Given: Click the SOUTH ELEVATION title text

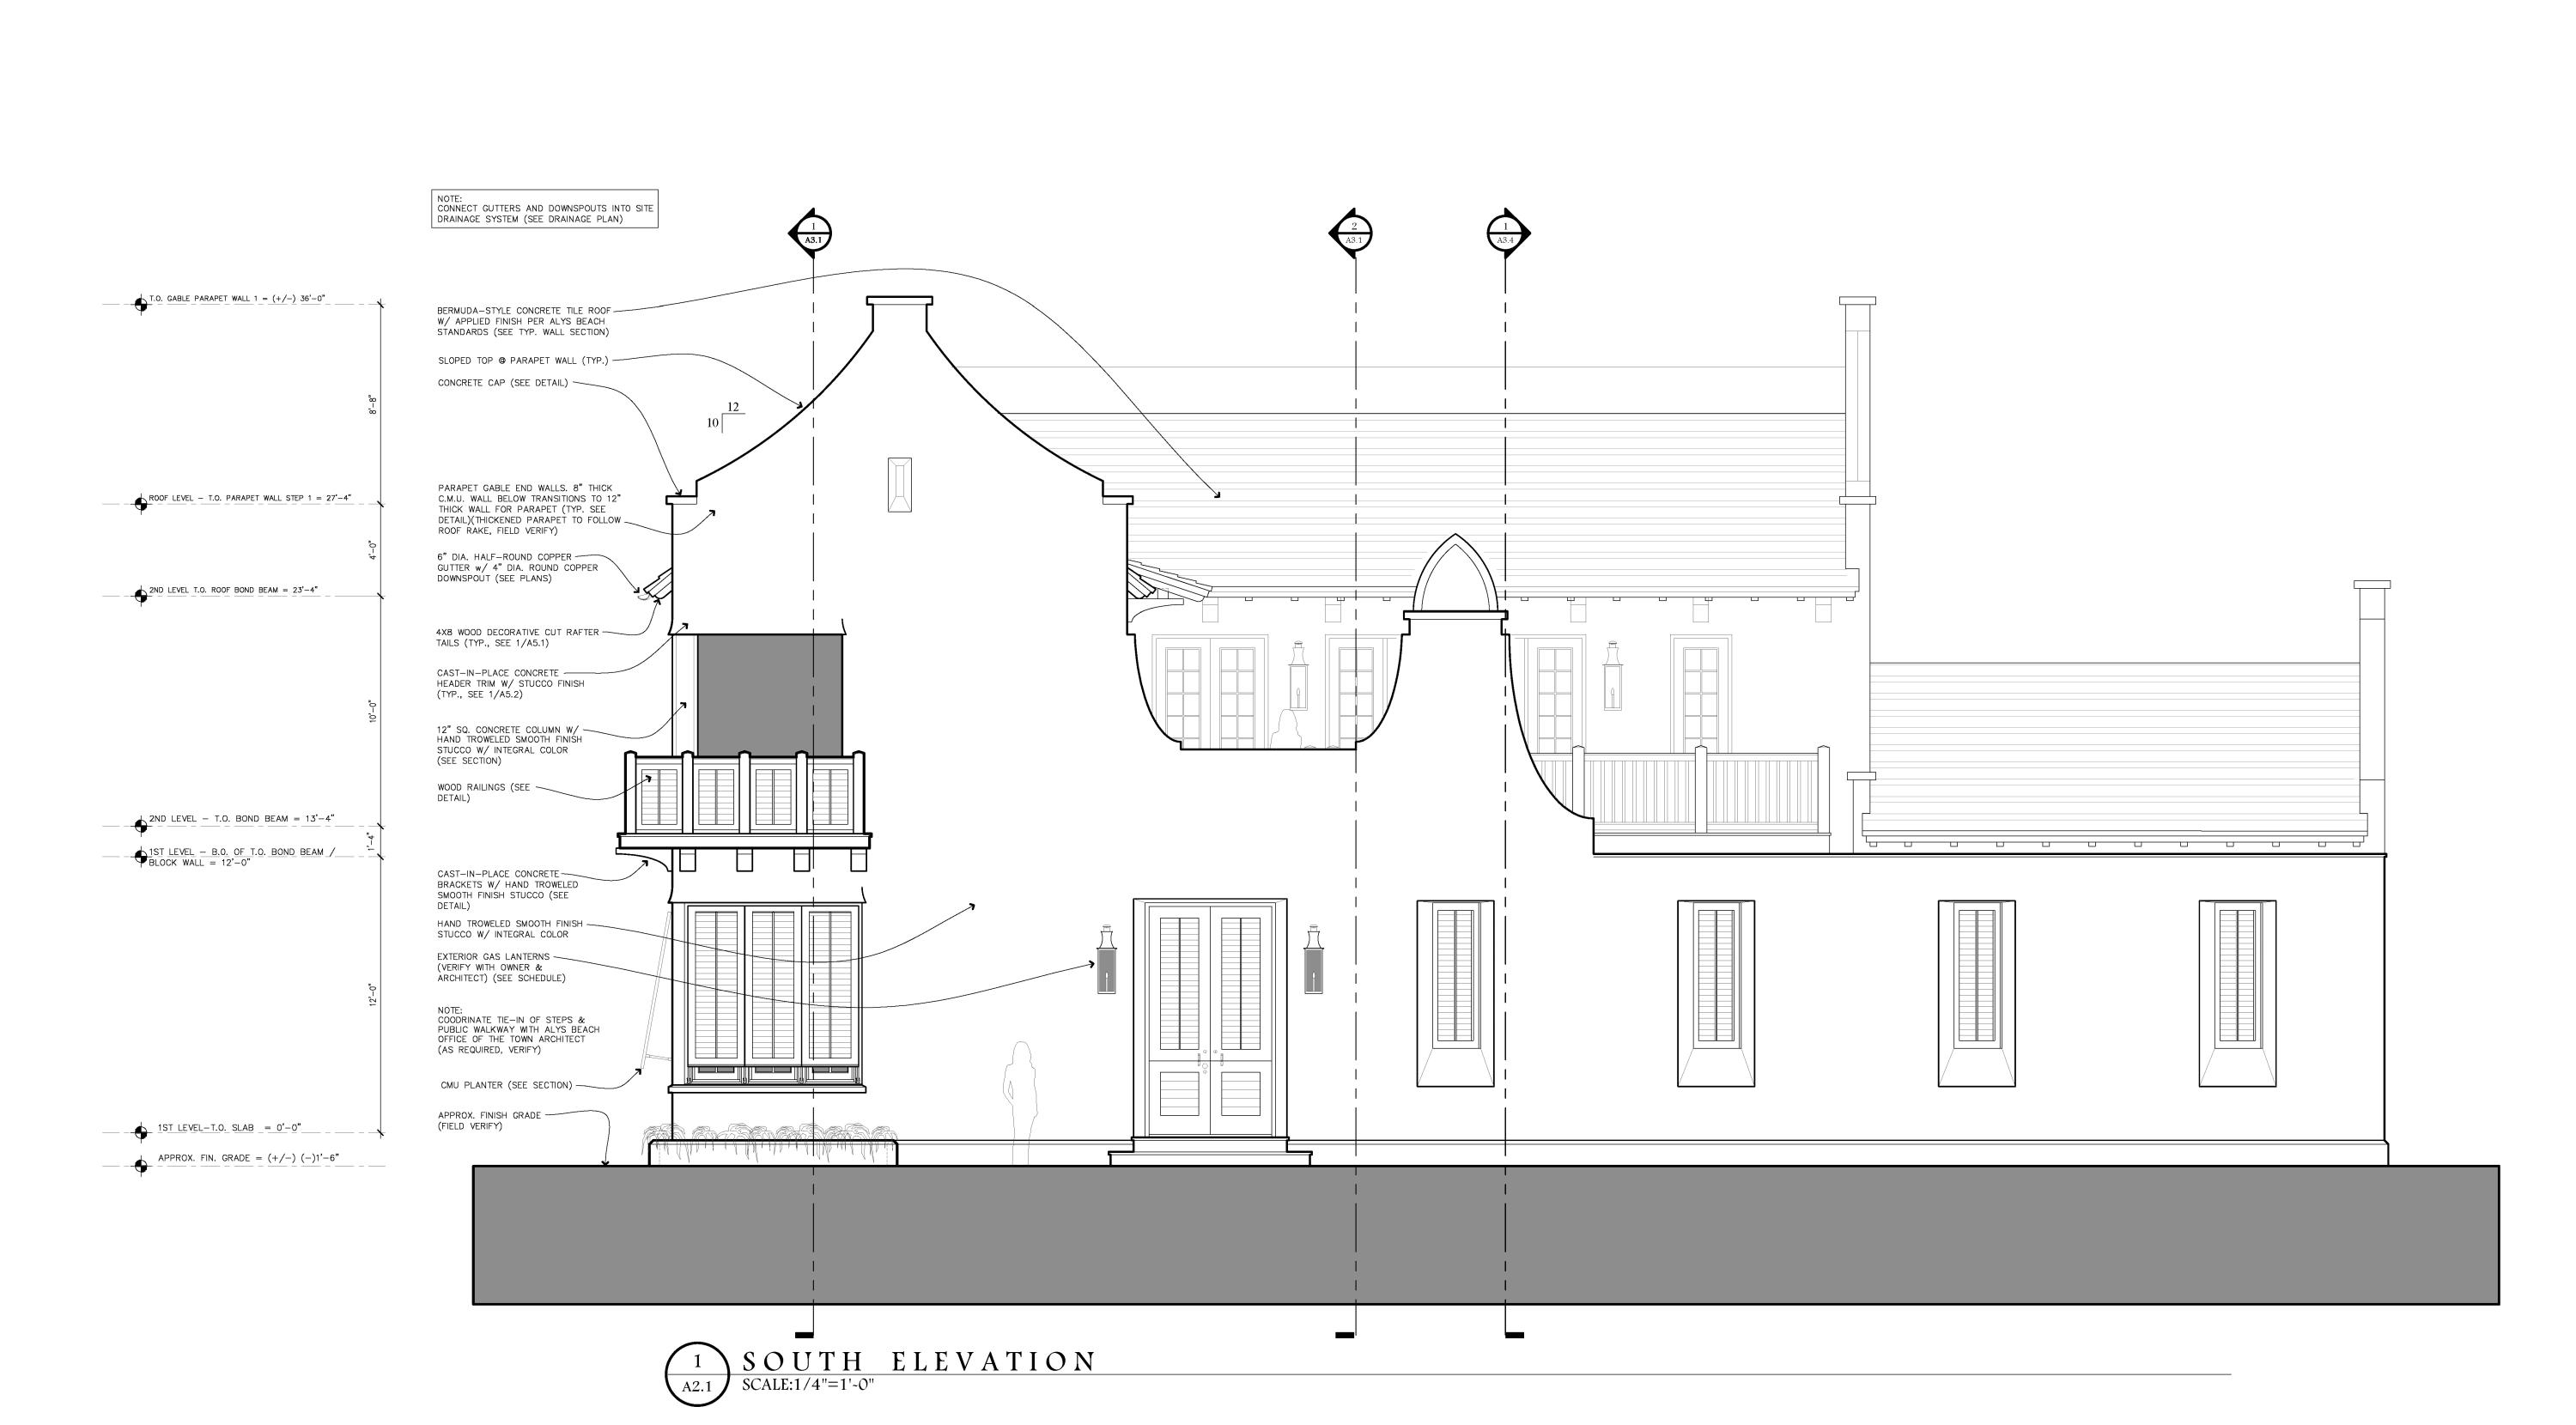Looking at the screenshot, I should point(919,1361).
